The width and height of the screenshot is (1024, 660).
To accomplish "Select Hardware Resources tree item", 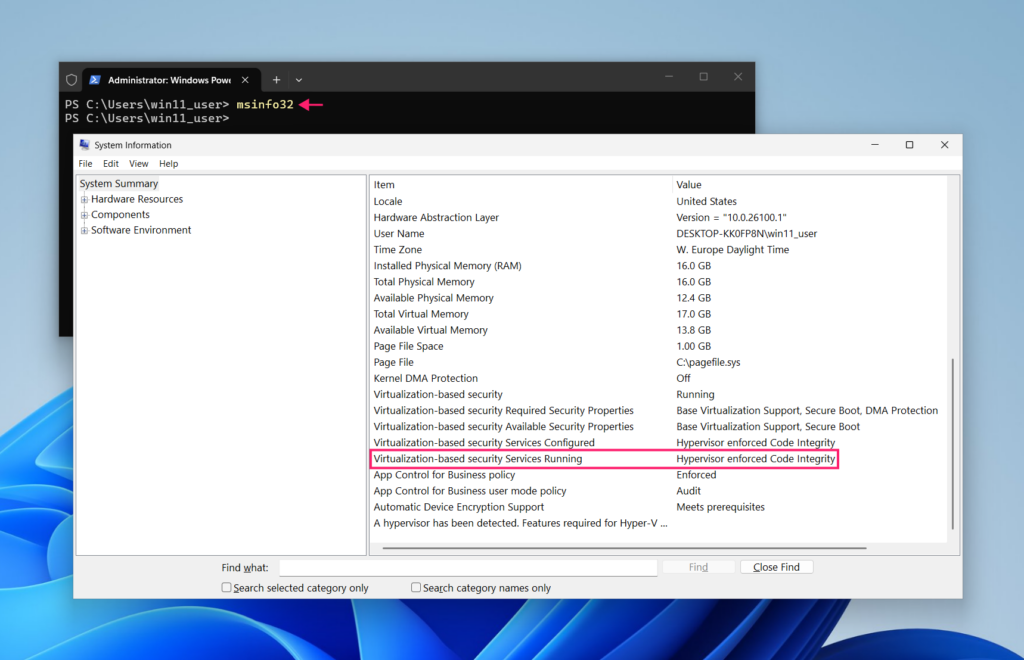I will point(137,199).
